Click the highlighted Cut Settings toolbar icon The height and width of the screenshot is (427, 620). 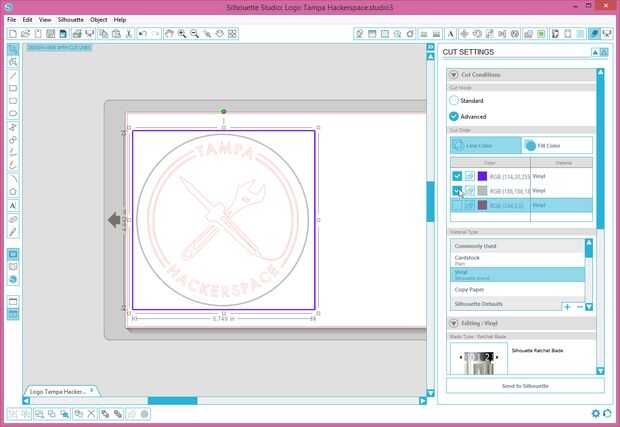[x=594, y=34]
